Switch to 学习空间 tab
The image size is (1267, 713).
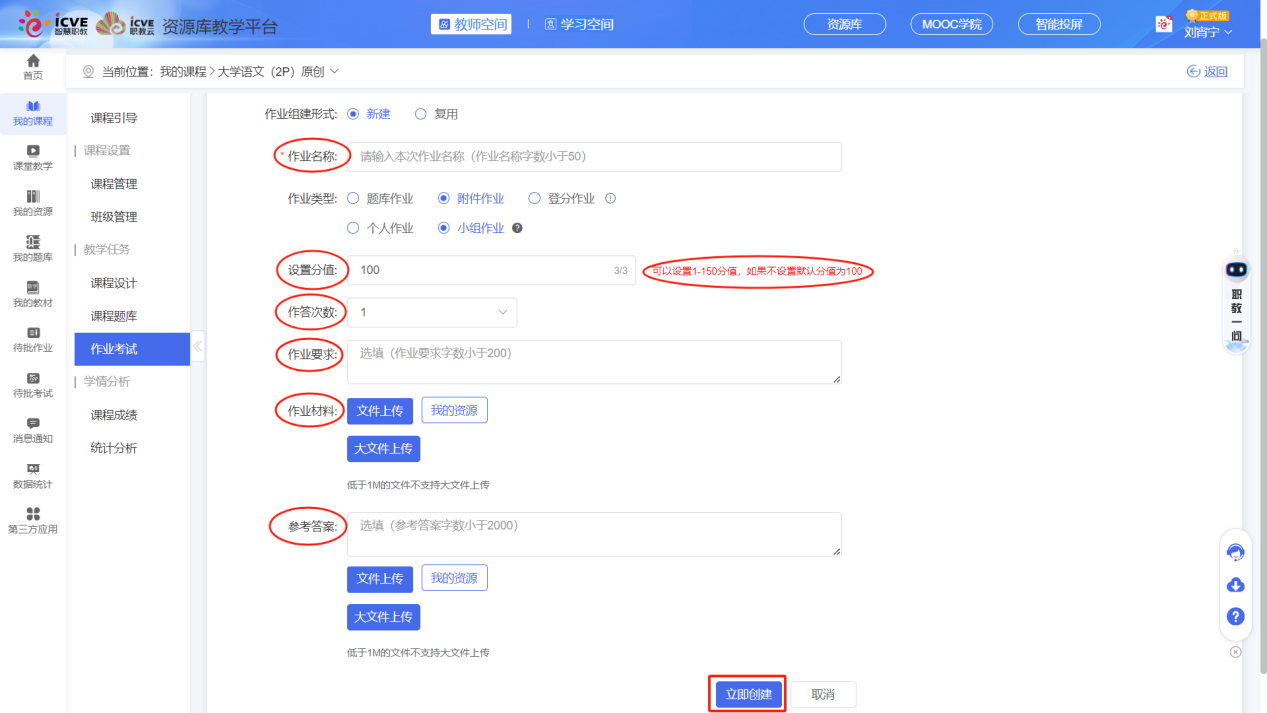[x=579, y=24]
